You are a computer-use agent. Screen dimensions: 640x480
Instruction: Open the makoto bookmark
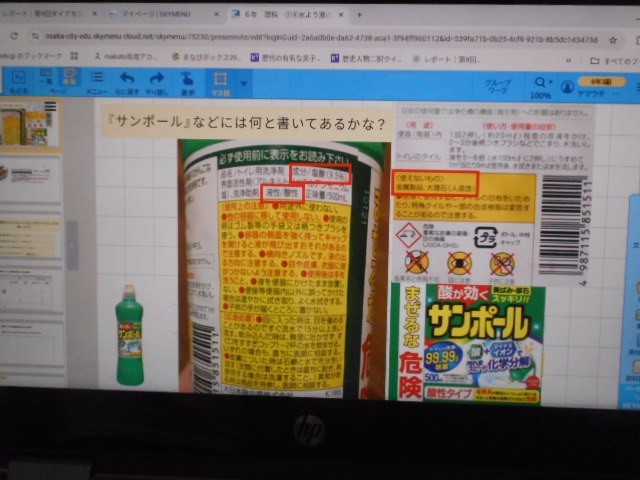pyautogui.click(x=124, y=56)
